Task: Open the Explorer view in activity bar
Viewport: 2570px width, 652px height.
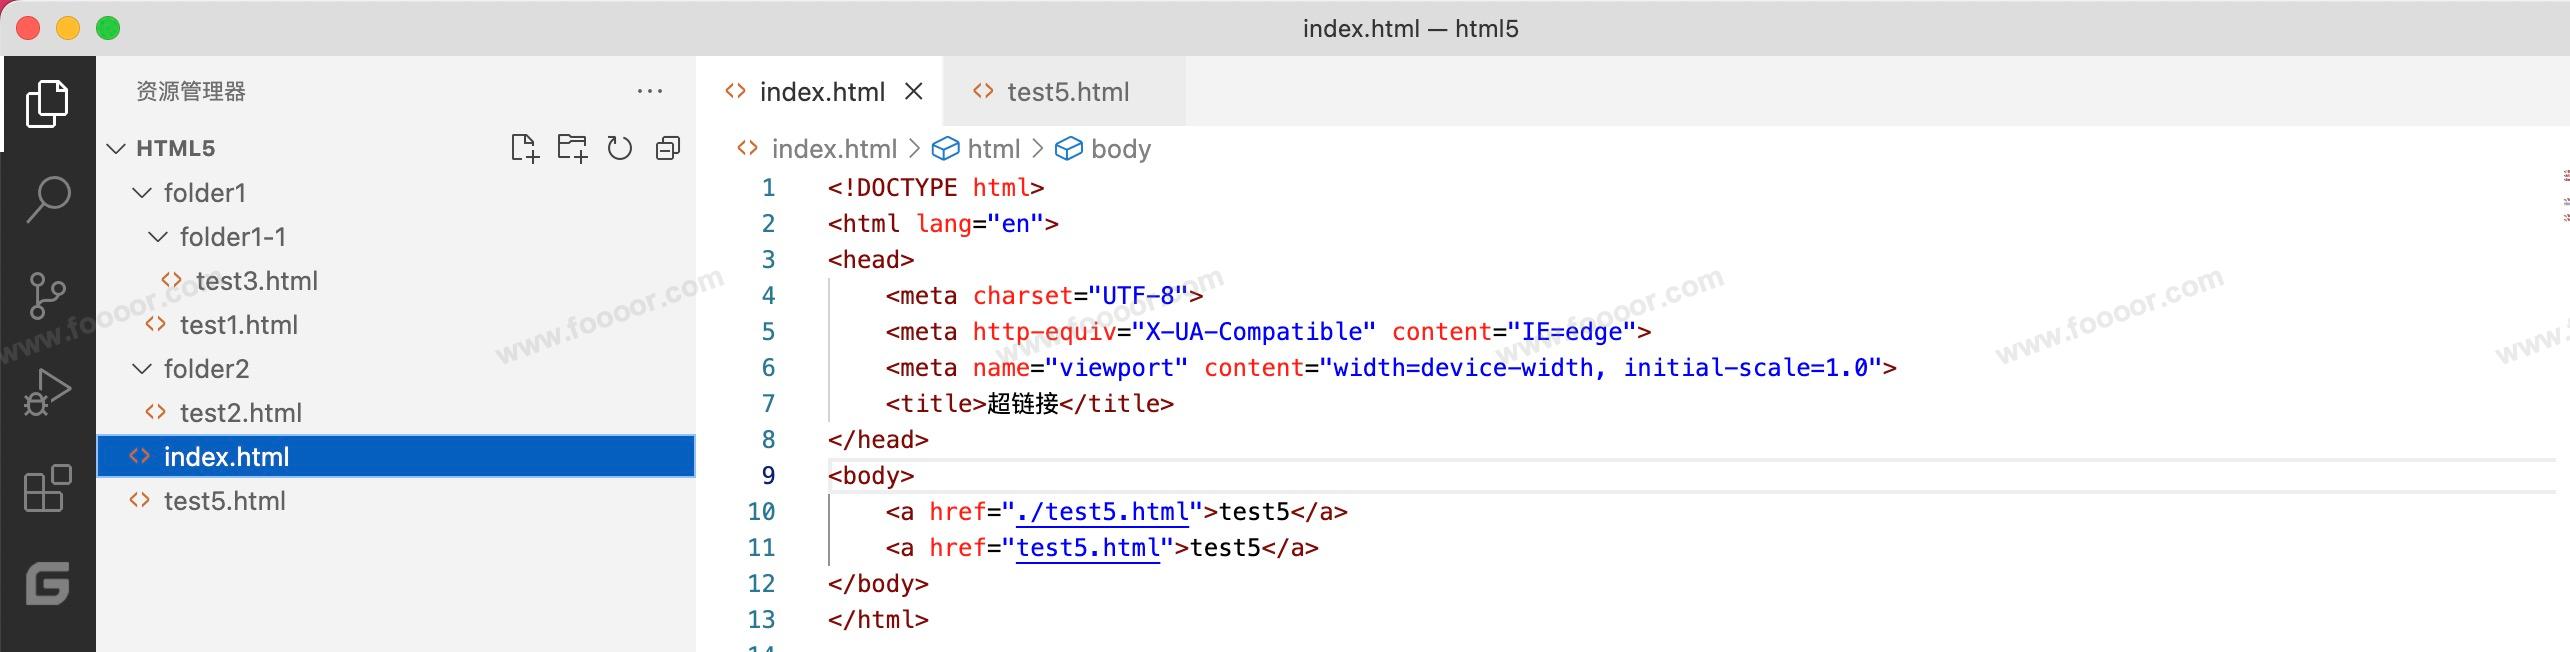Action: [x=47, y=104]
